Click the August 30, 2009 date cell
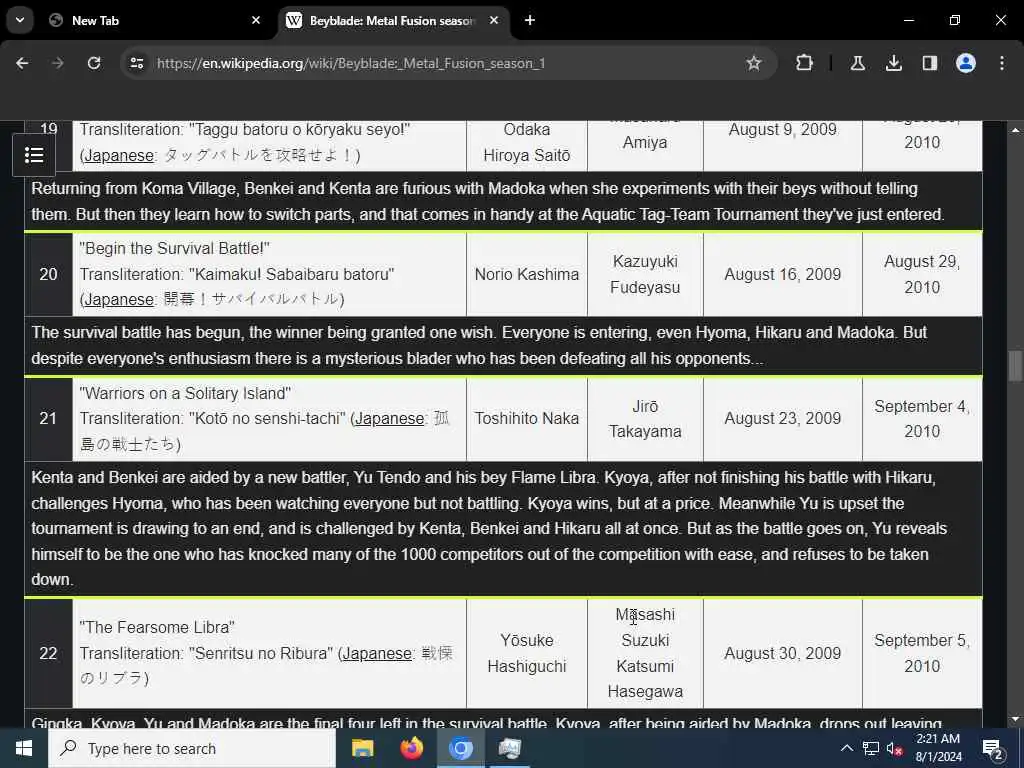 tap(782, 653)
